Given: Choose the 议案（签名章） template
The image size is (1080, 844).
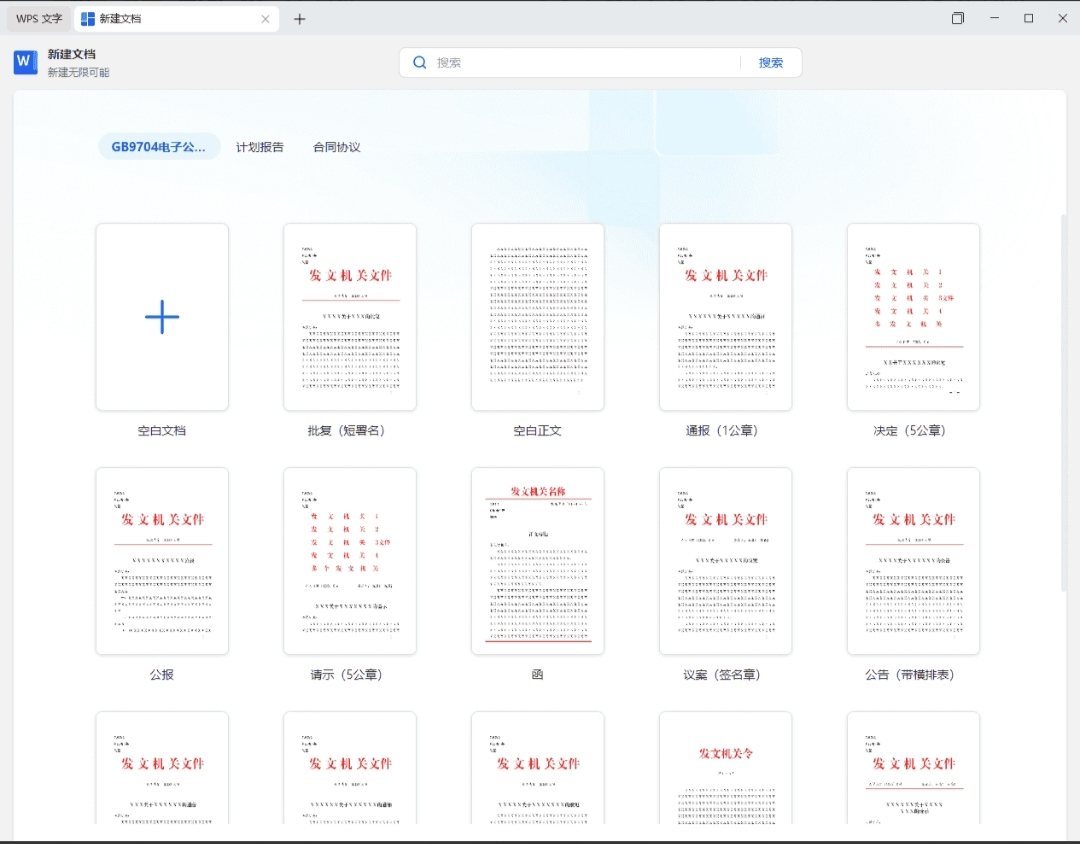Looking at the screenshot, I should pyautogui.click(x=726, y=561).
